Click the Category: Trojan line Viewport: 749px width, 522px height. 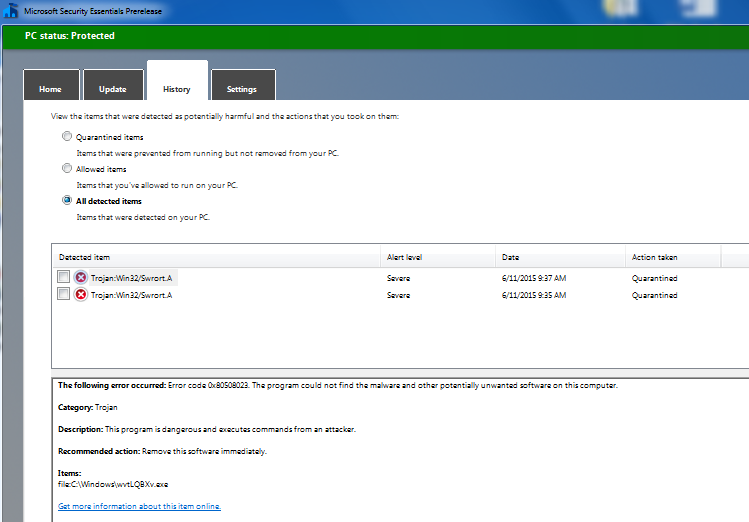pos(88,407)
